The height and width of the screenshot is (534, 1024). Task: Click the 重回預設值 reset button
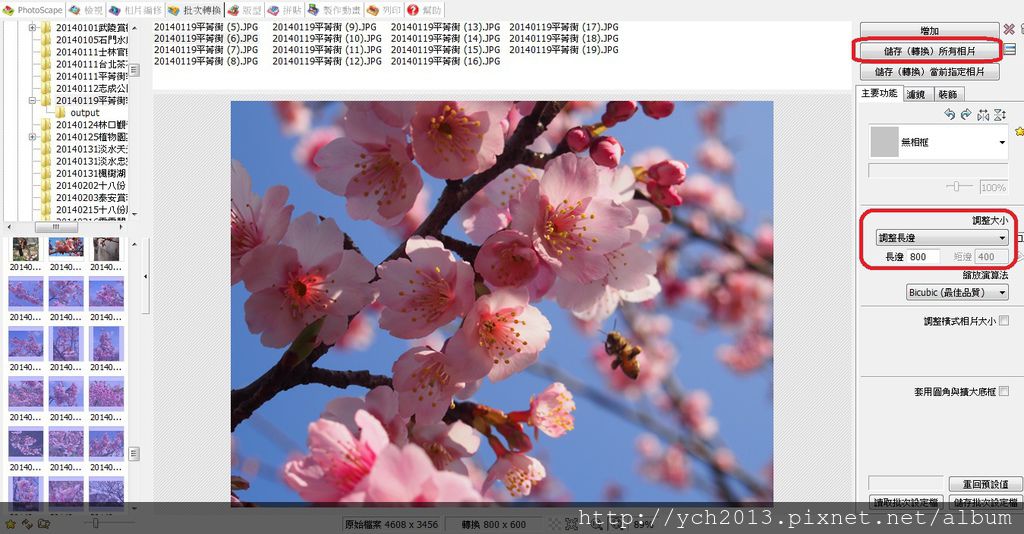pos(985,484)
